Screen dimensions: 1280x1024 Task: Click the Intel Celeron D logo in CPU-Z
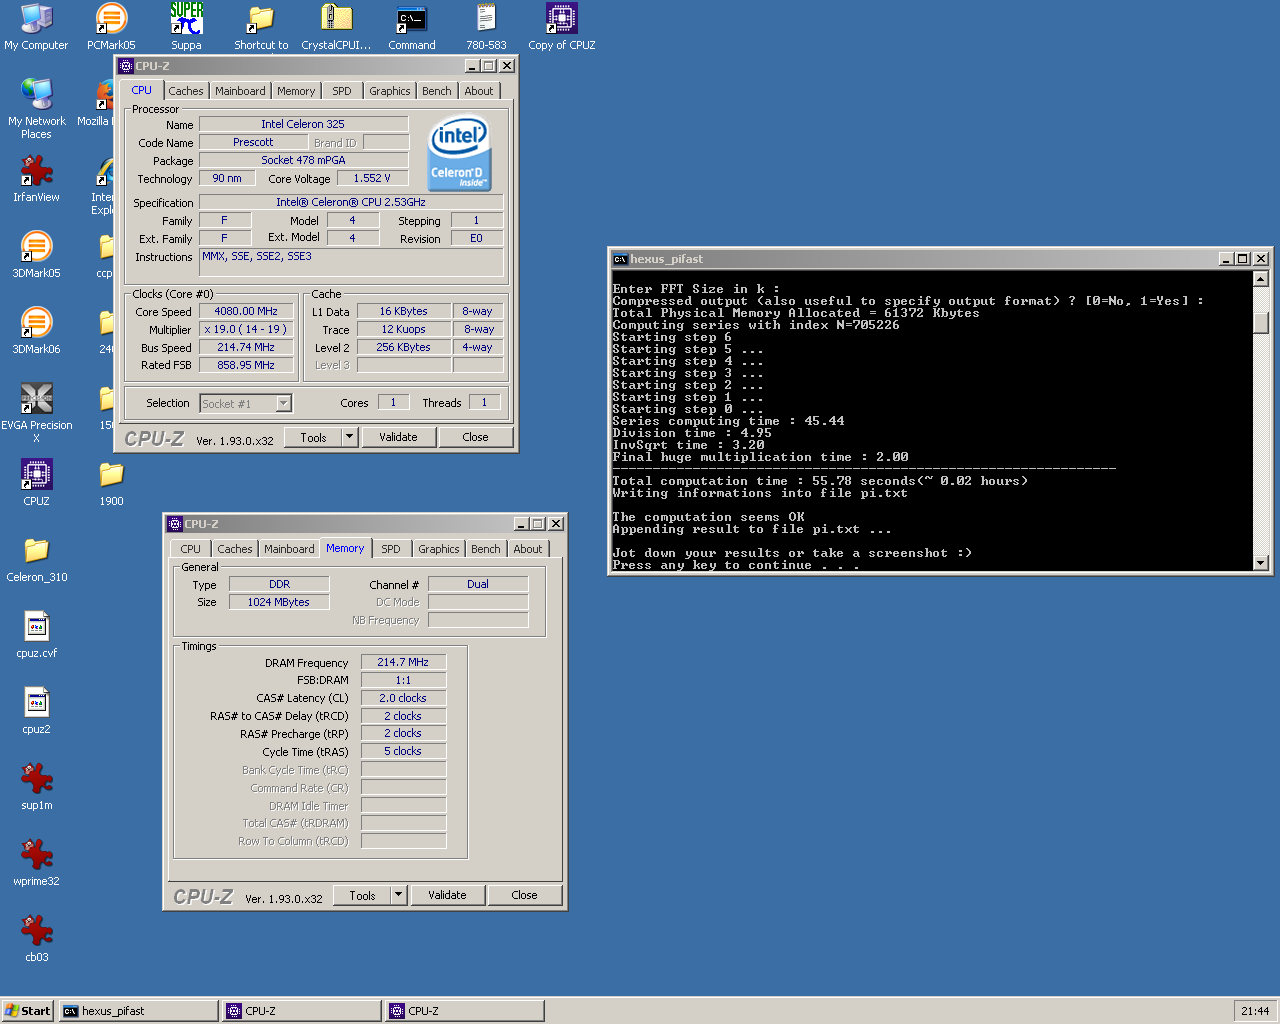tap(459, 153)
